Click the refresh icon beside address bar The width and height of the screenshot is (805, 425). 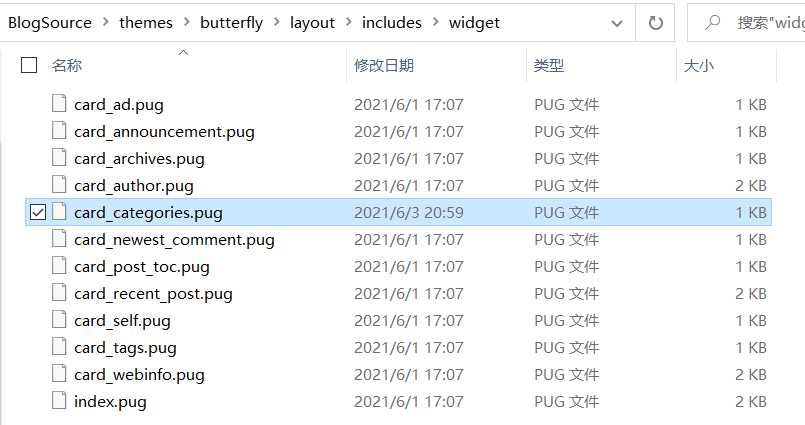[x=655, y=23]
